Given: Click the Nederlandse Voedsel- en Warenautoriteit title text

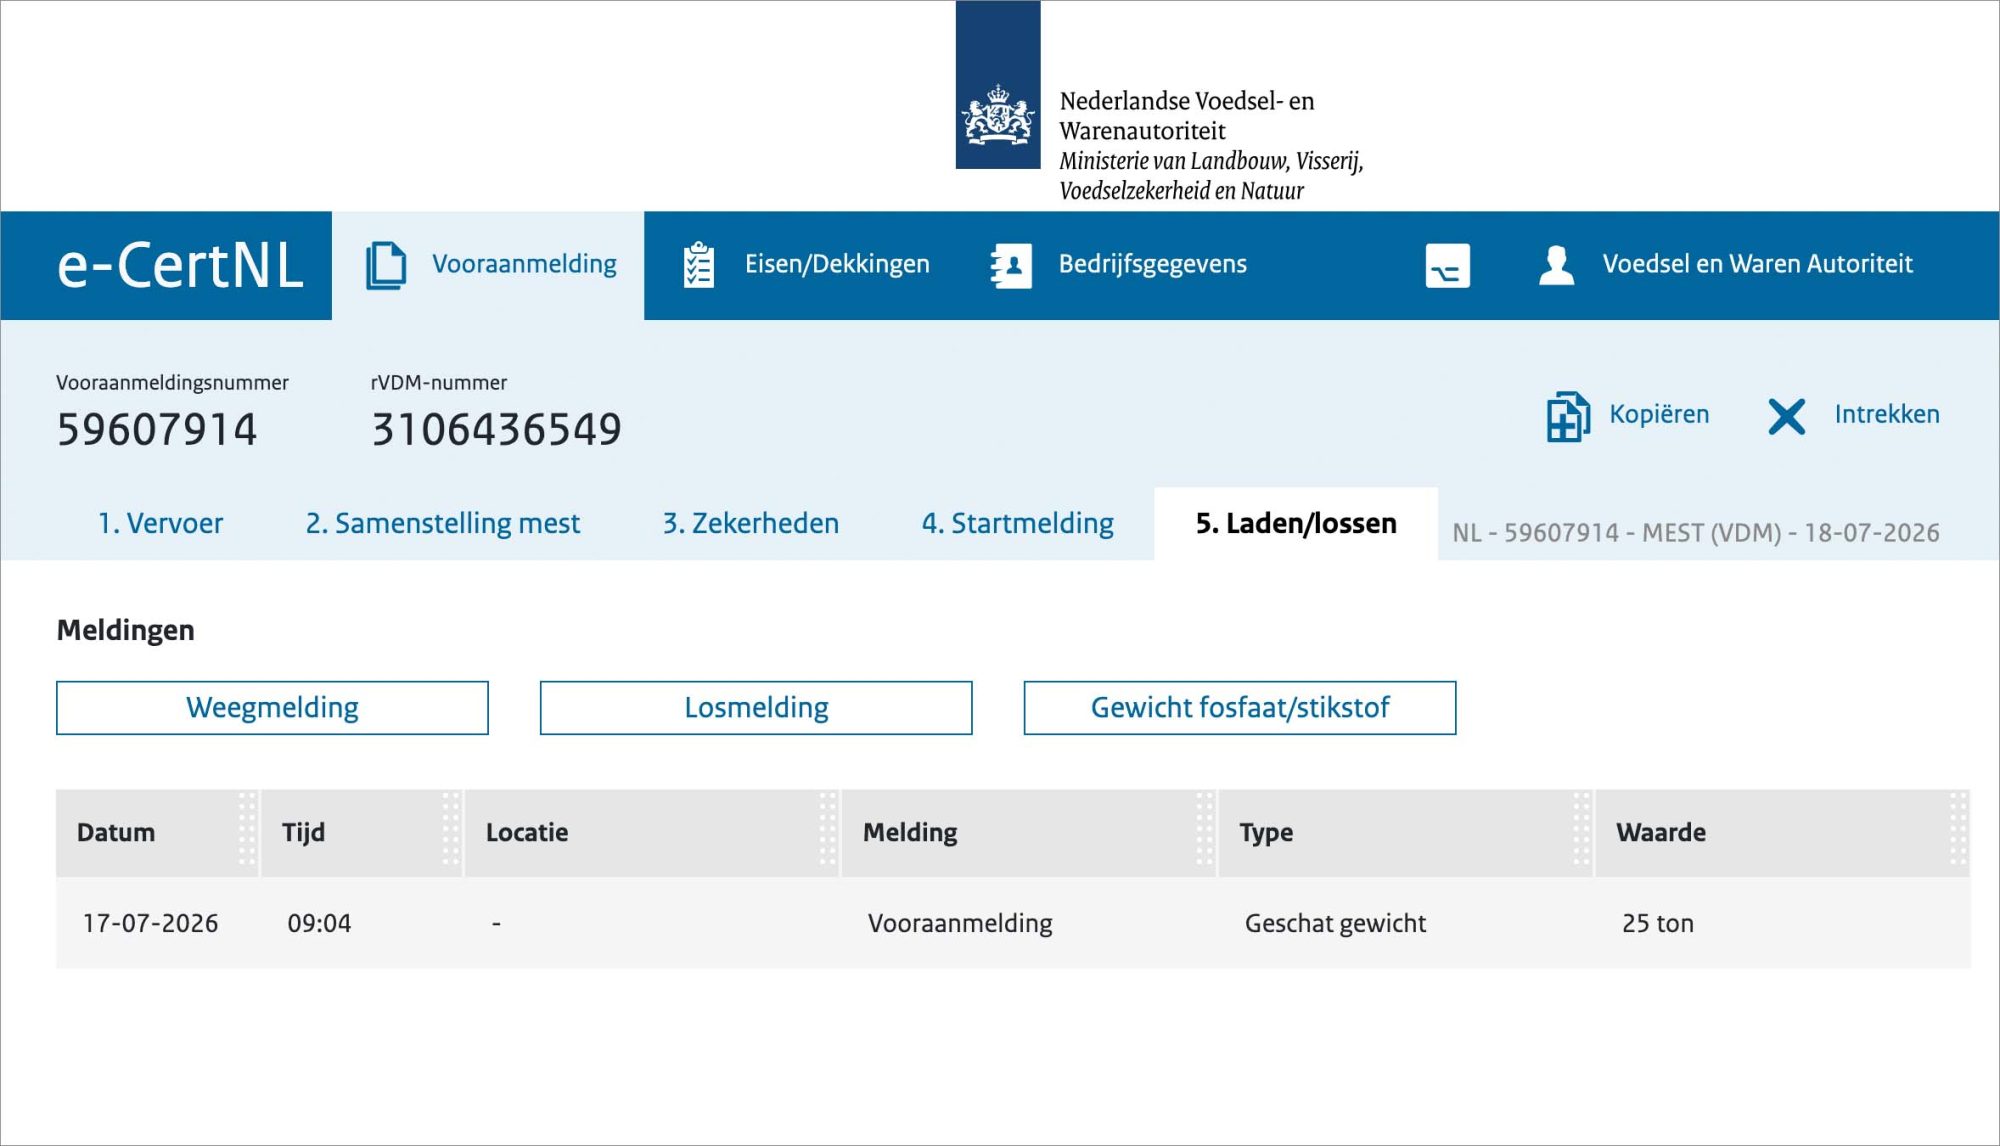Looking at the screenshot, I should 1187,116.
